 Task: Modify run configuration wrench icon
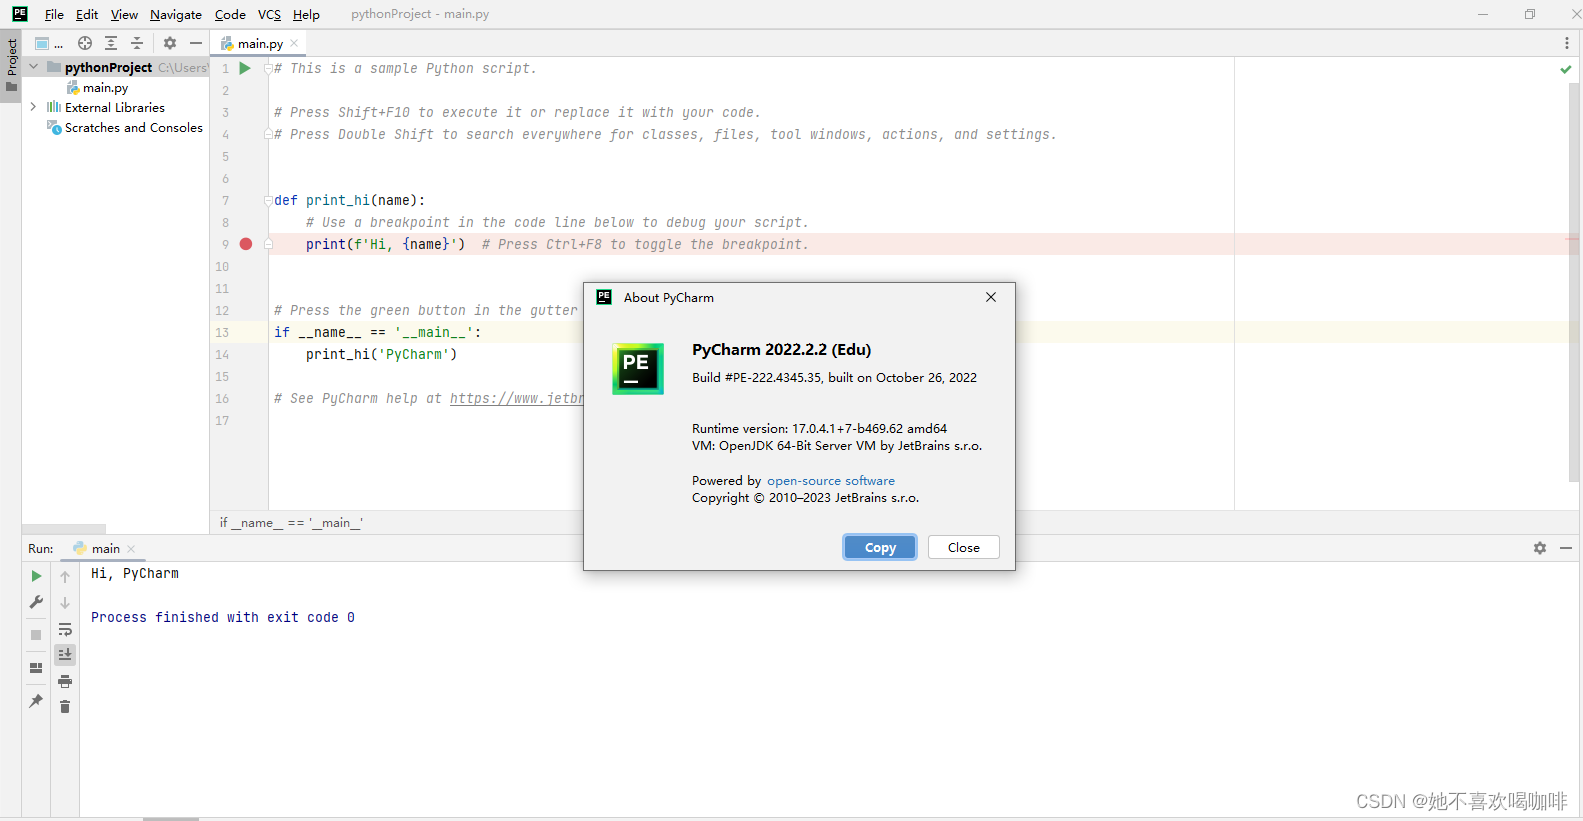pos(36,602)
